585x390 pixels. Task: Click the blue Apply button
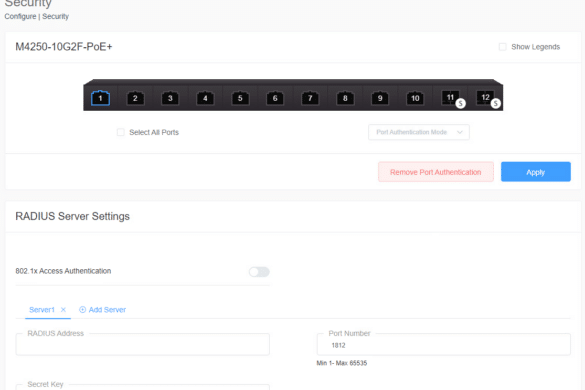coord(536,172)
